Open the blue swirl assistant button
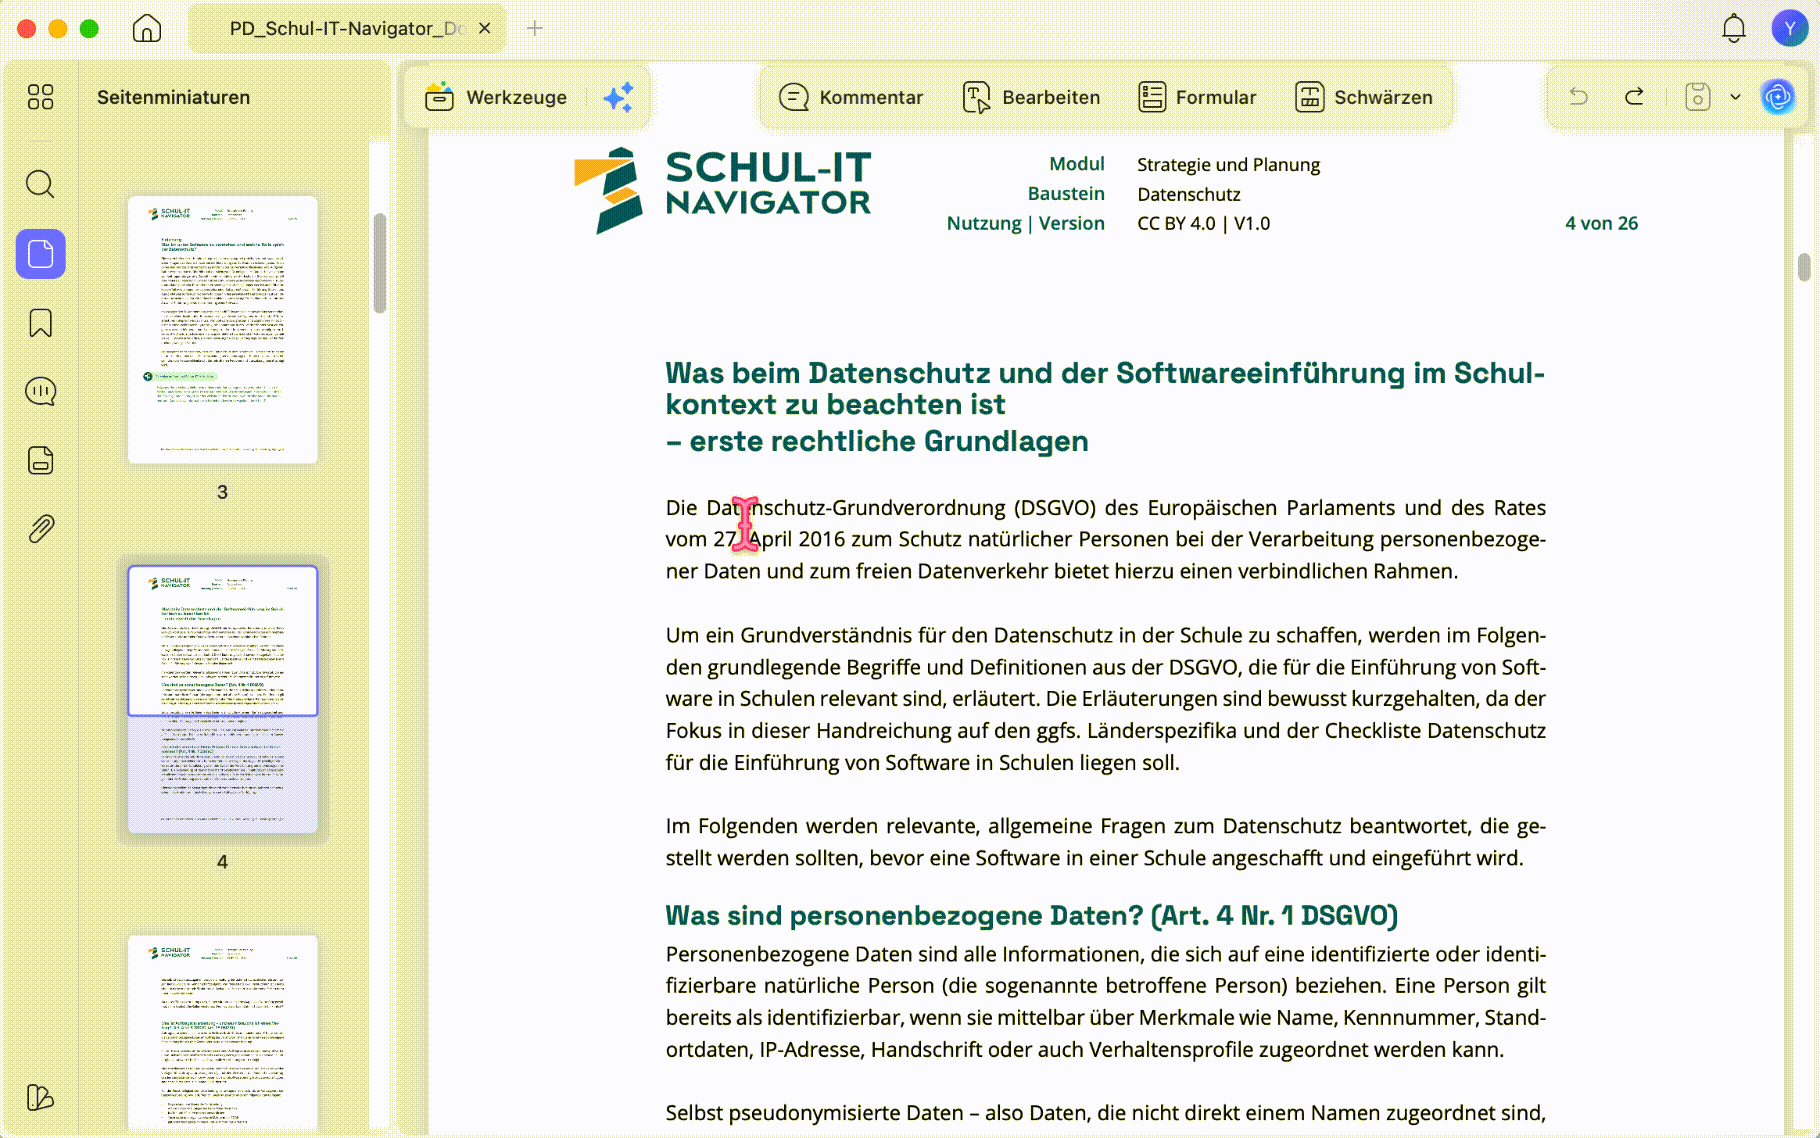 tap(1778, 97)
